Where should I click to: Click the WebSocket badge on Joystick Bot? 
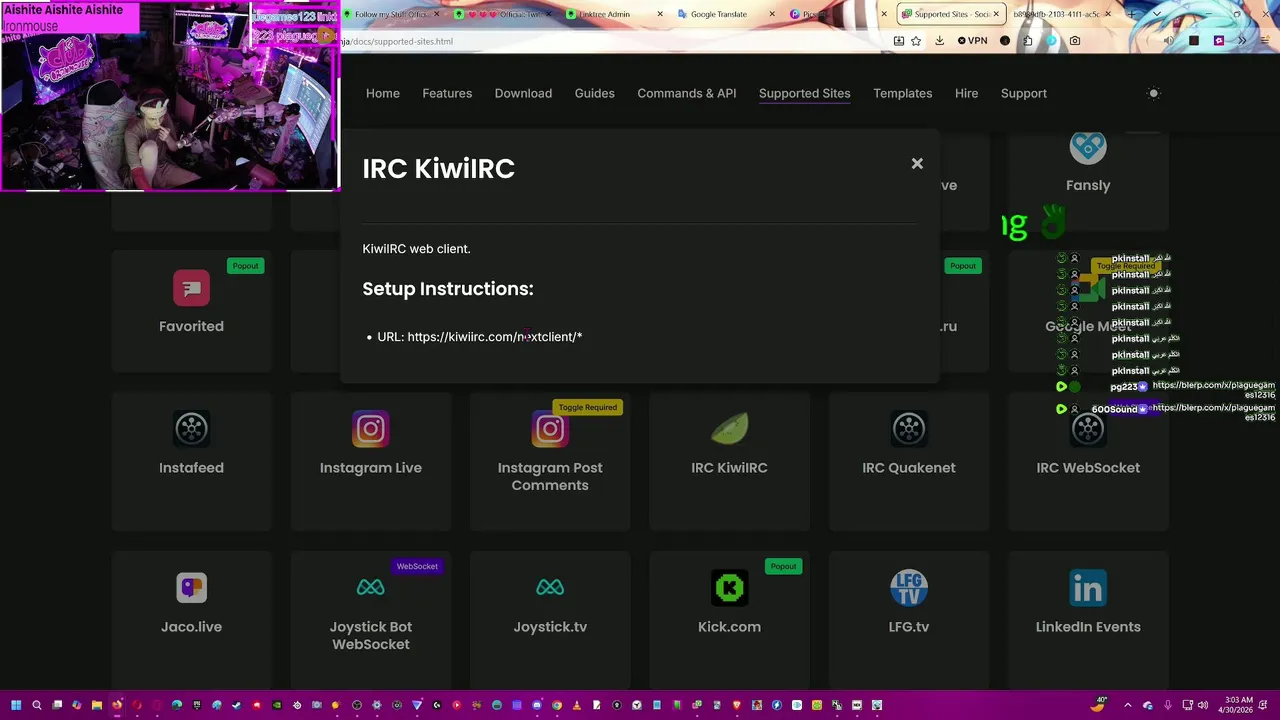click(x=417, y=566)
